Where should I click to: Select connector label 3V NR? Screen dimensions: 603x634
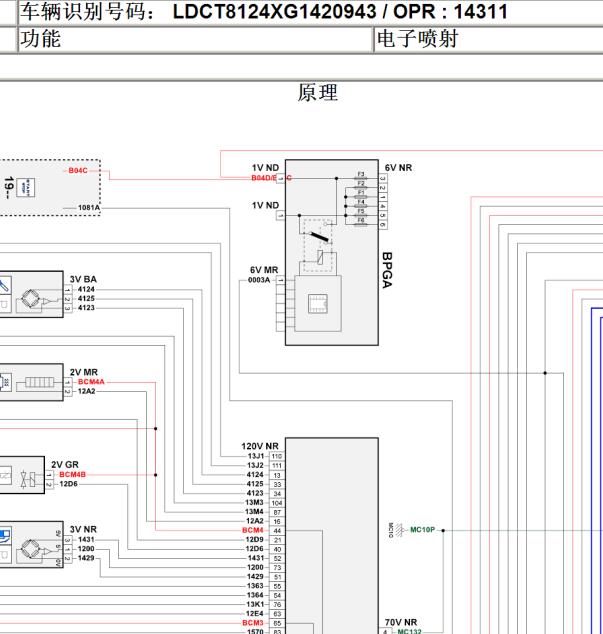[83, 530]
